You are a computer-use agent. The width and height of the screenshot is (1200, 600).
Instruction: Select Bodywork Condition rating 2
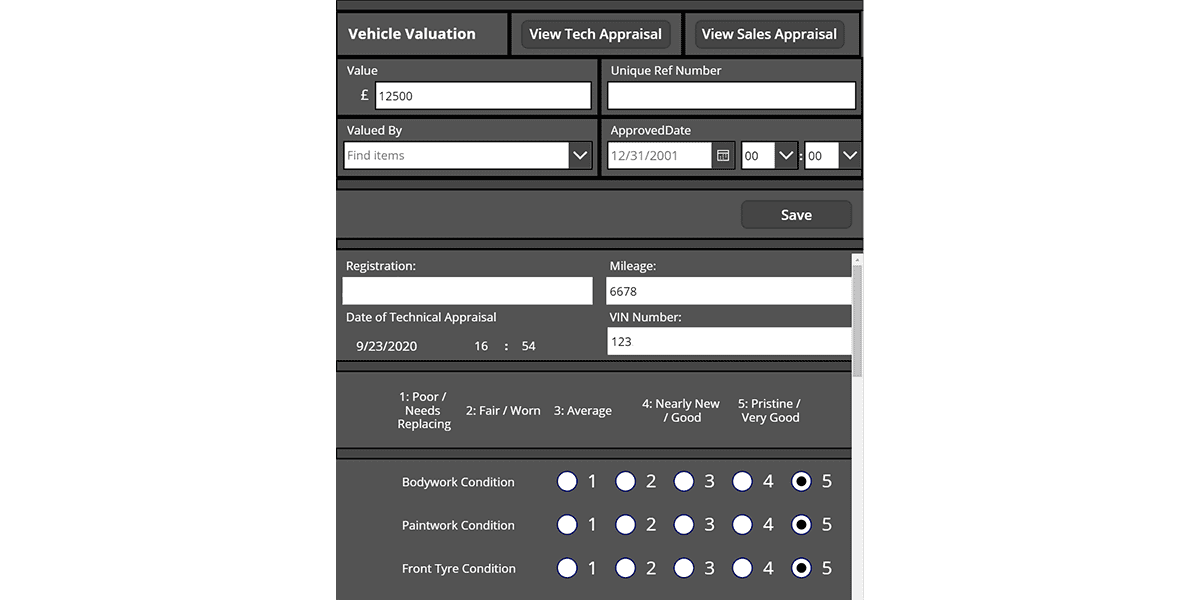(625, 482)
